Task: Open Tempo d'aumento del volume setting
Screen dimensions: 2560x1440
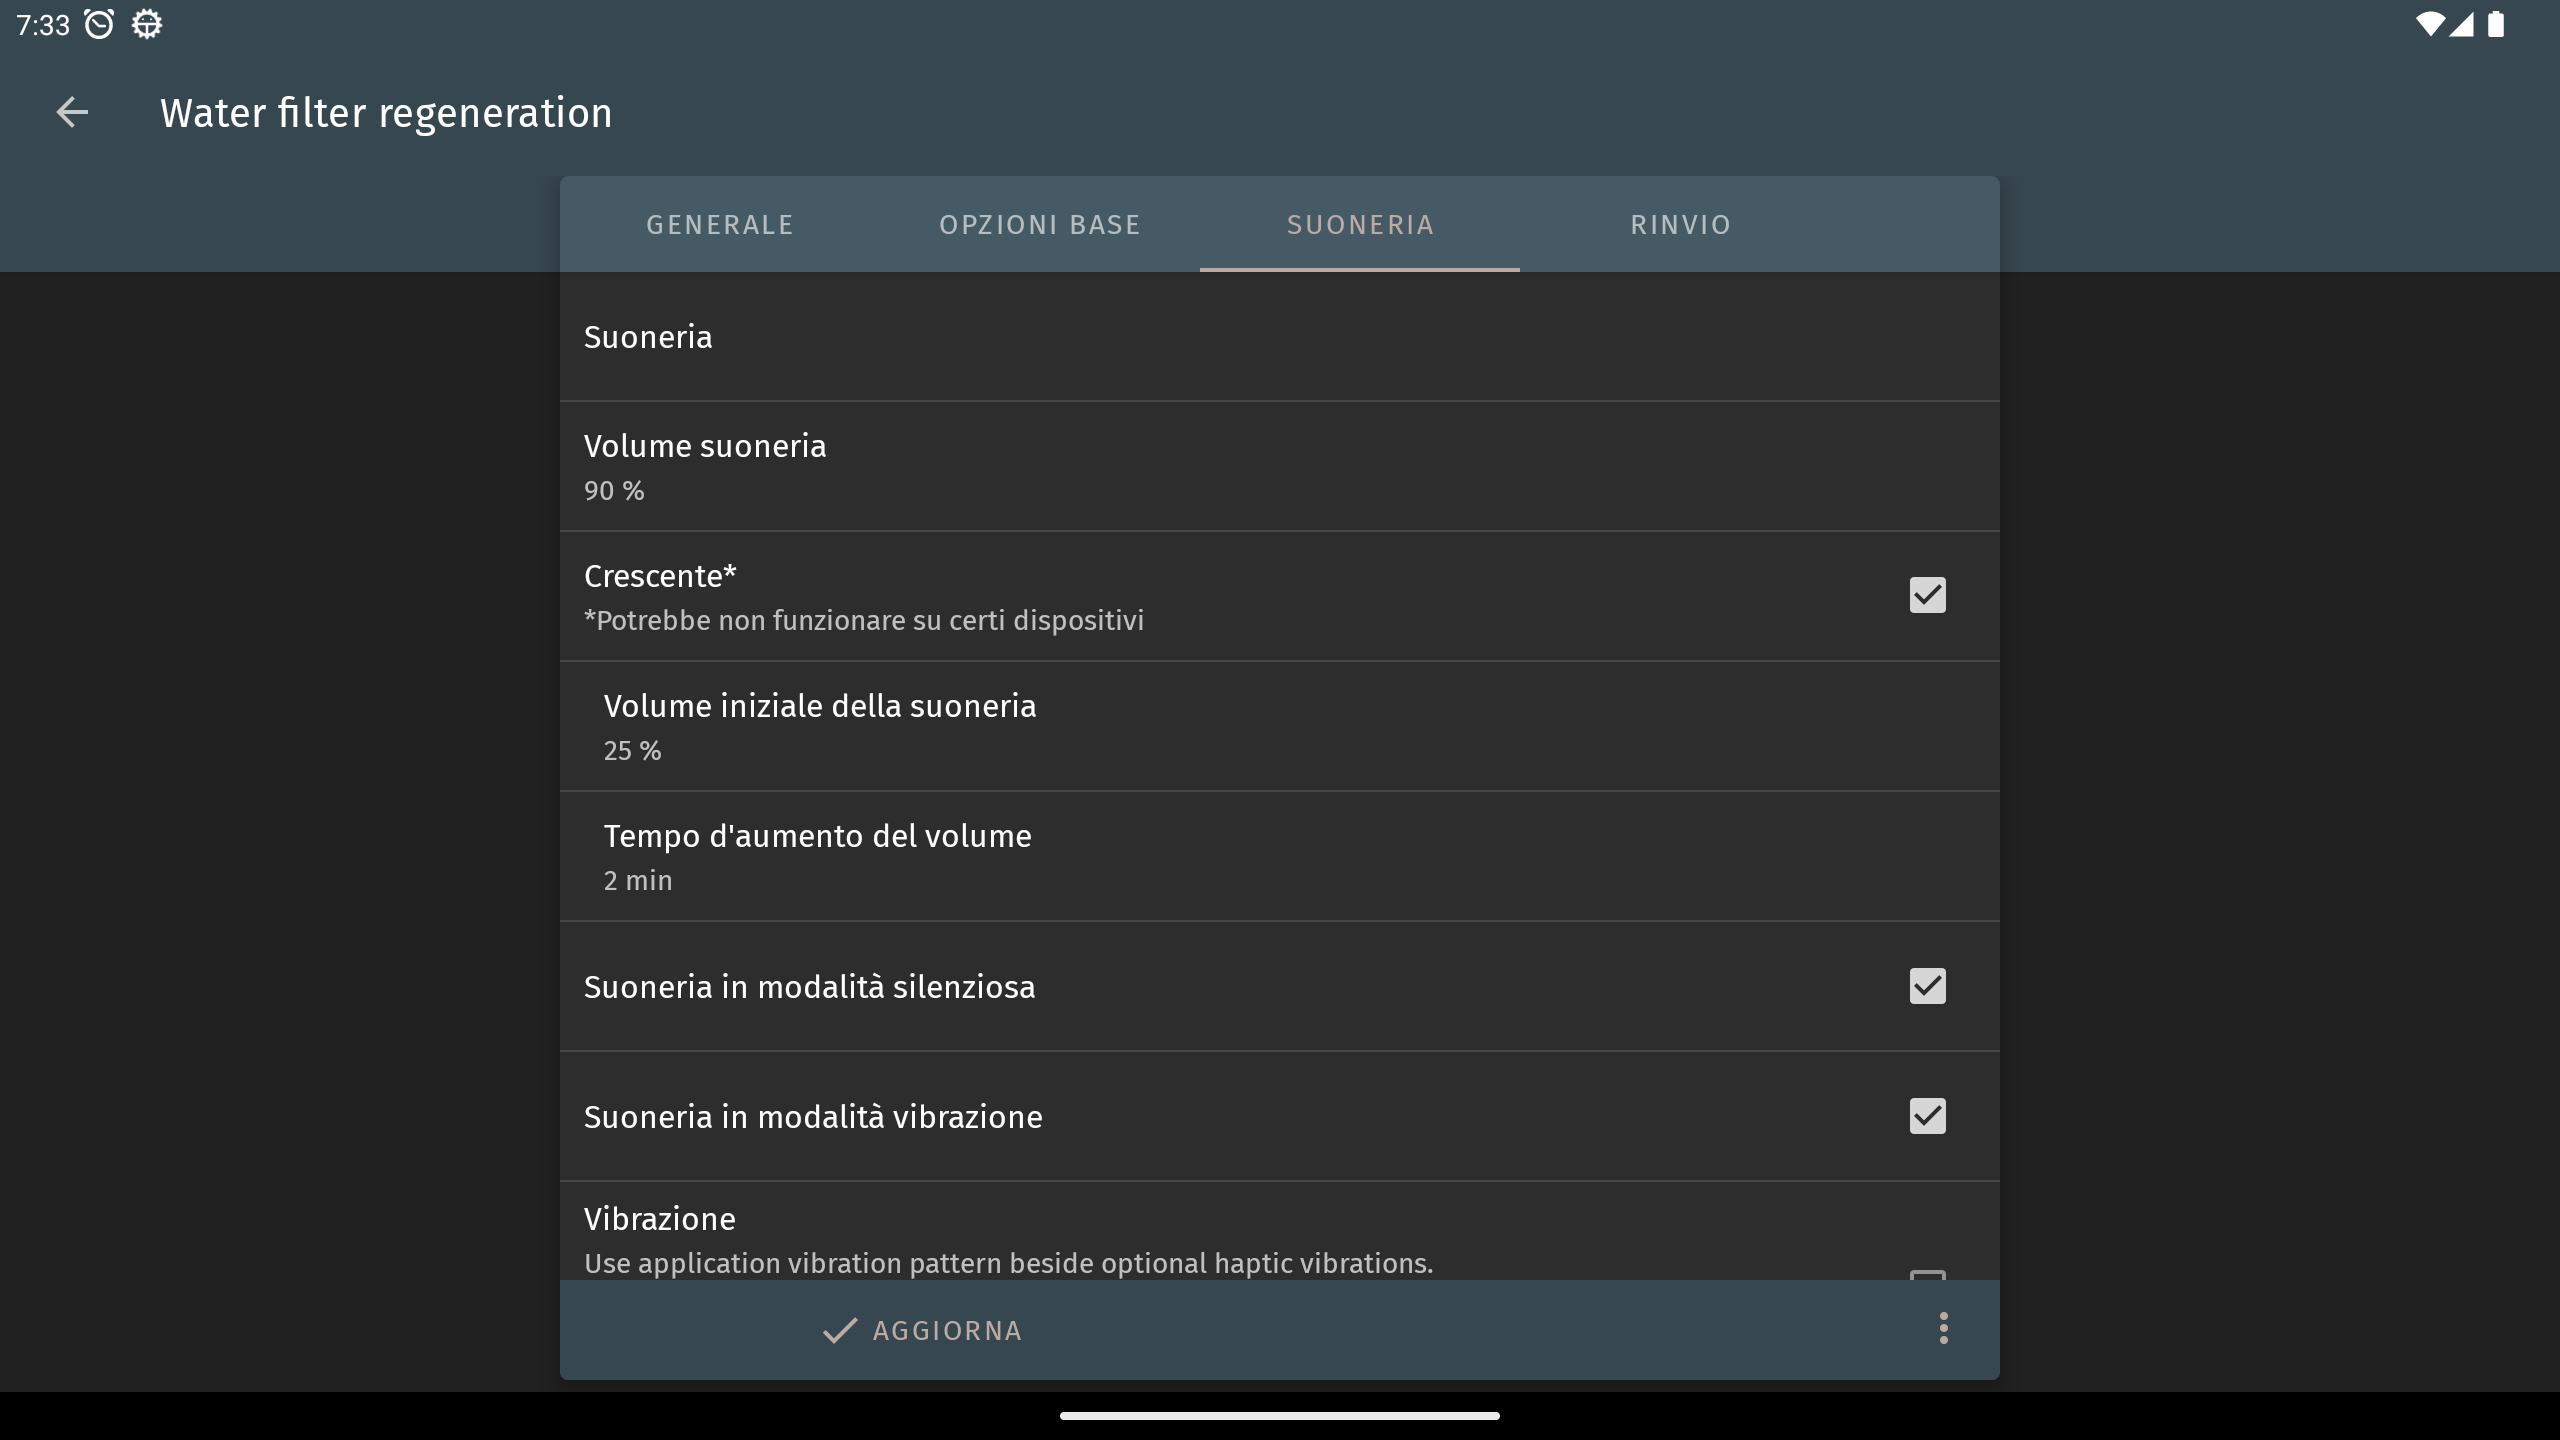Action: (1280, 857)
